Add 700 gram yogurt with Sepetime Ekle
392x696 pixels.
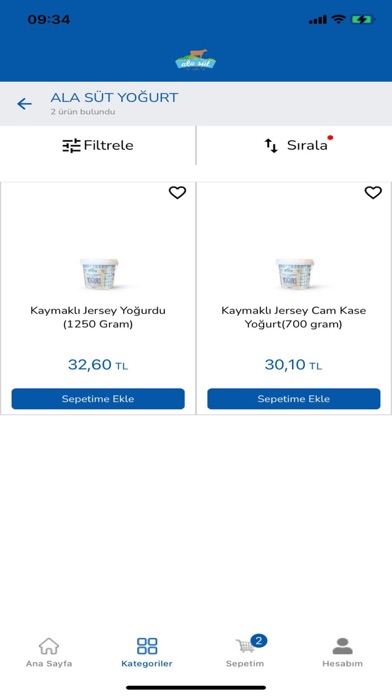click(293, 399)
